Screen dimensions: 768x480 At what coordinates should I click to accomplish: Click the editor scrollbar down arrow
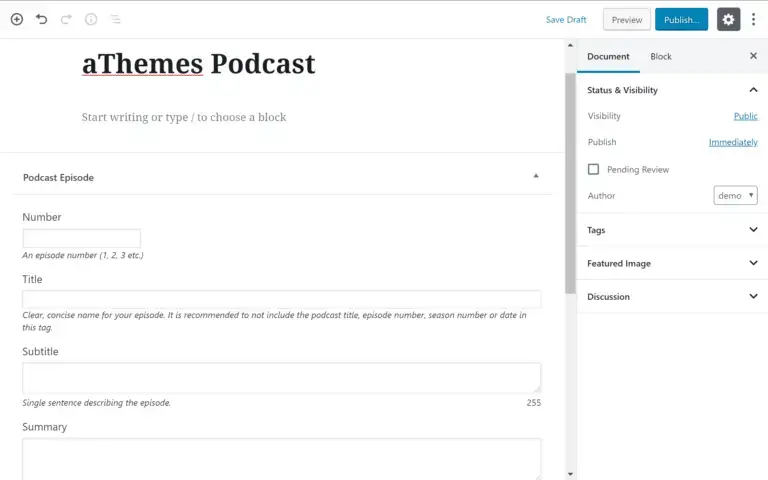coord(570,474)
